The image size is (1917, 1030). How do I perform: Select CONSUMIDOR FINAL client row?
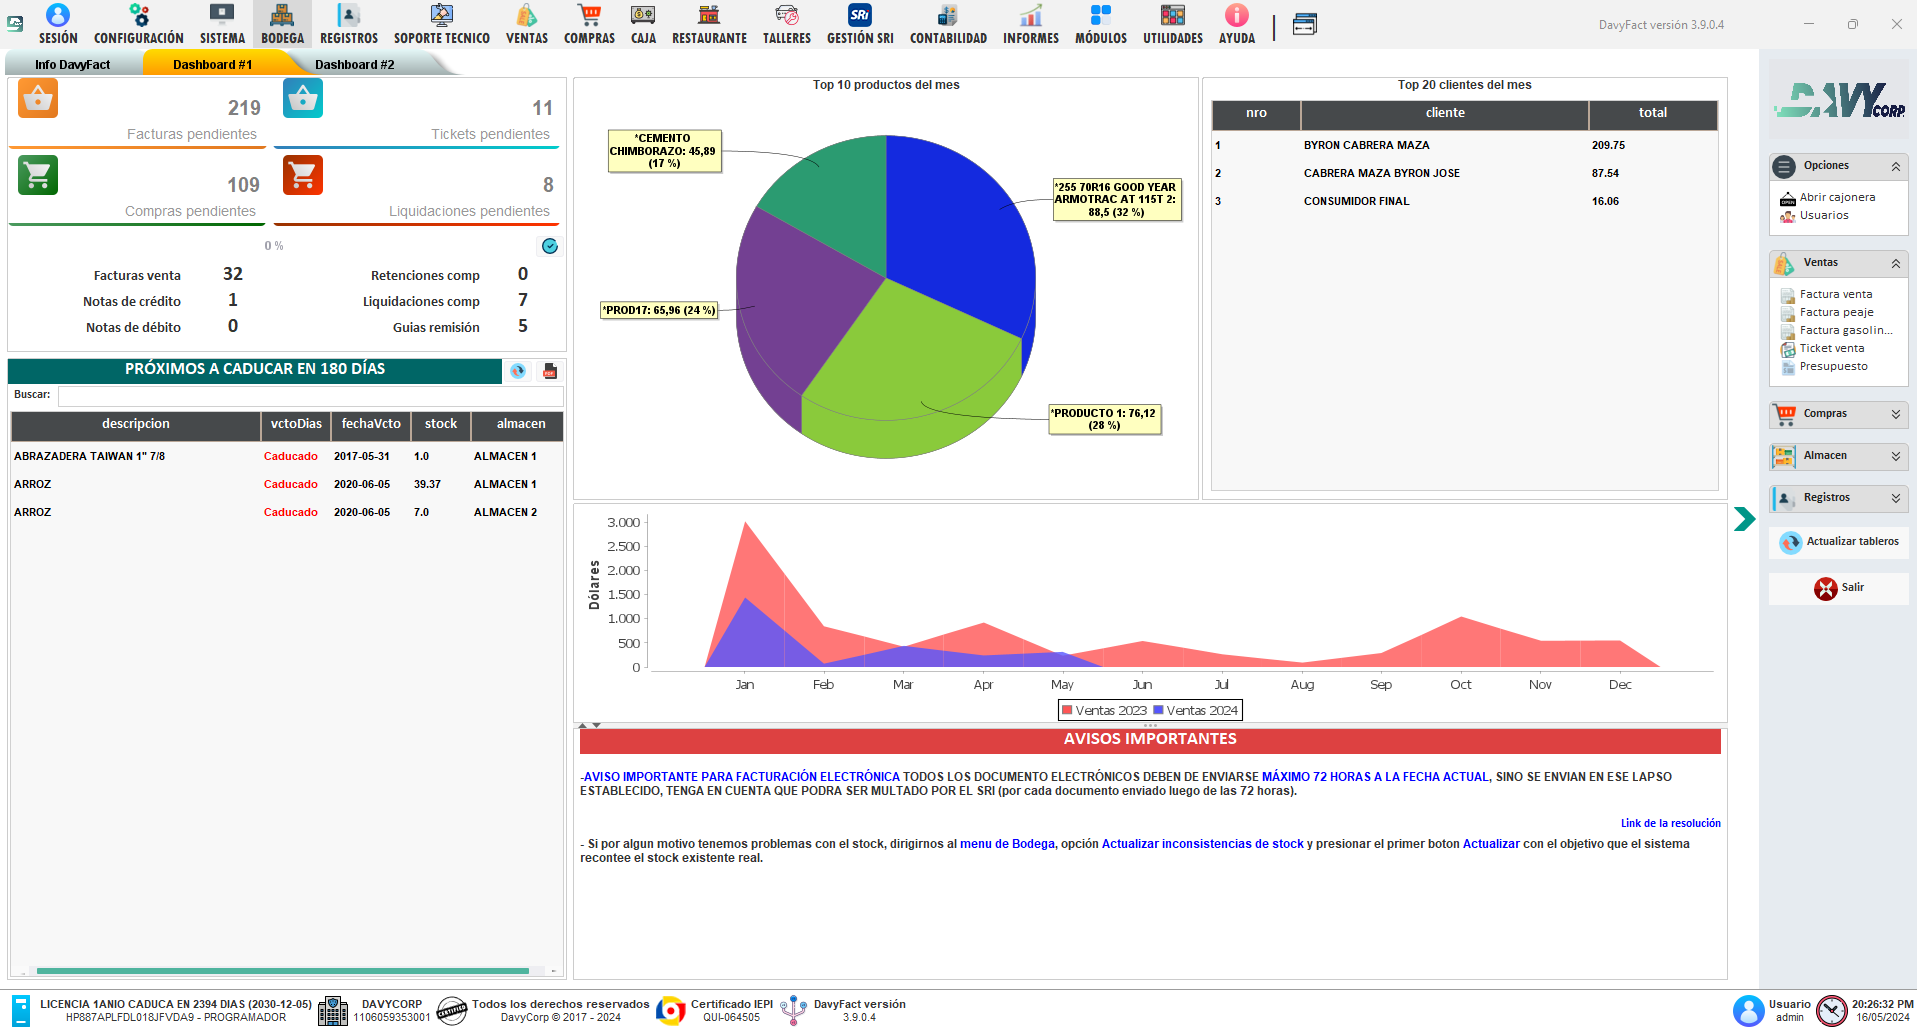[x=1464, y=202]
